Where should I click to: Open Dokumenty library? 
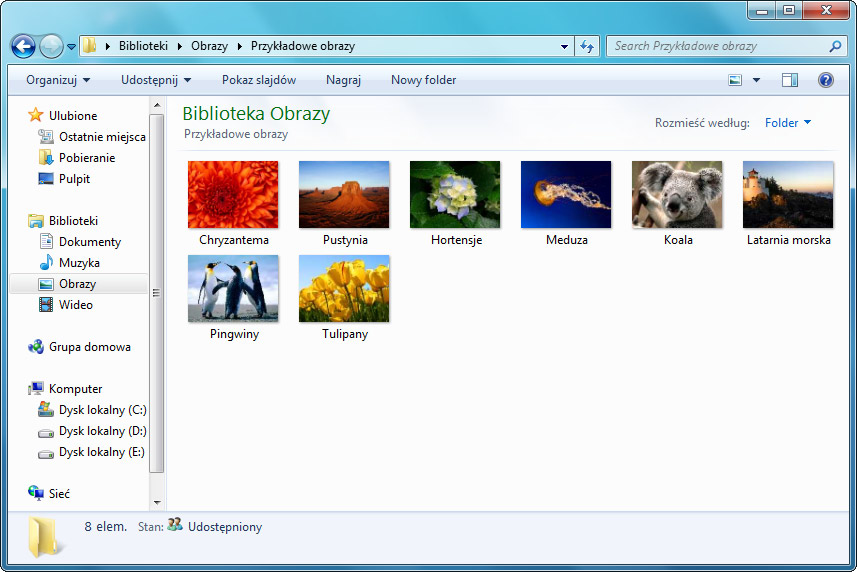90,241
